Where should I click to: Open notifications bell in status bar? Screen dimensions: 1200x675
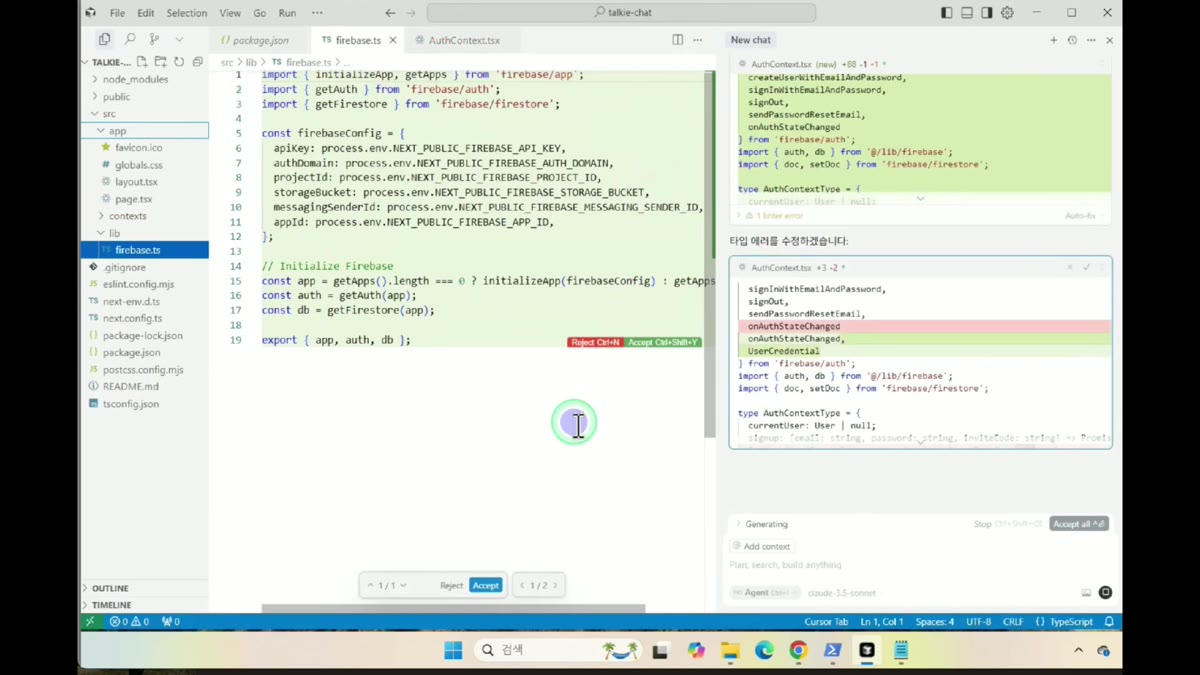coord(1109,621)
